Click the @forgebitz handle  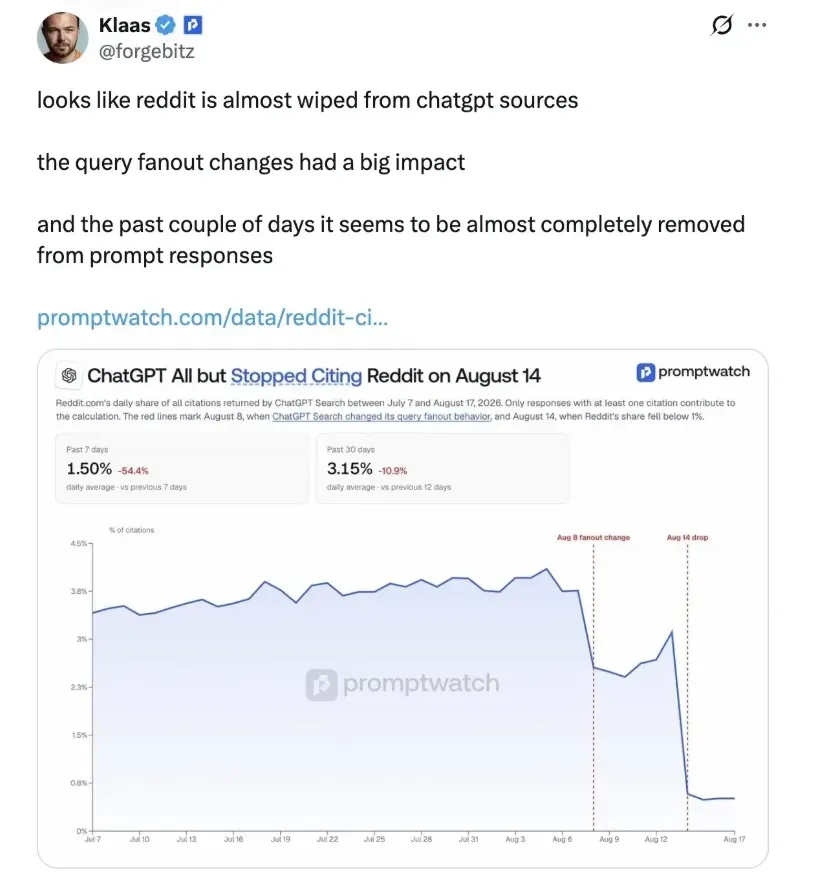click(147, 51)
